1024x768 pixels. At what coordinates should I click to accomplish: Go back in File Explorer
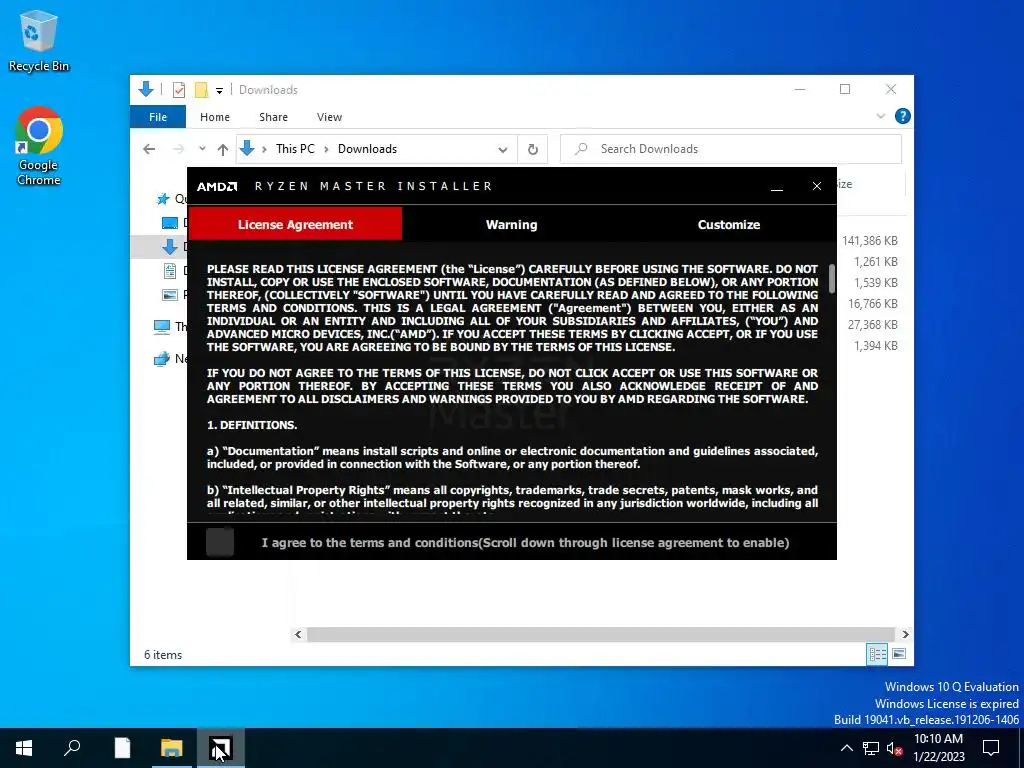[149, 149]
